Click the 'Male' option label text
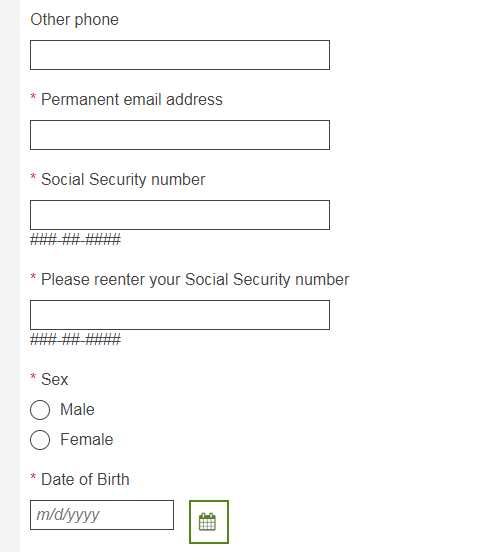 pos(77,409)
